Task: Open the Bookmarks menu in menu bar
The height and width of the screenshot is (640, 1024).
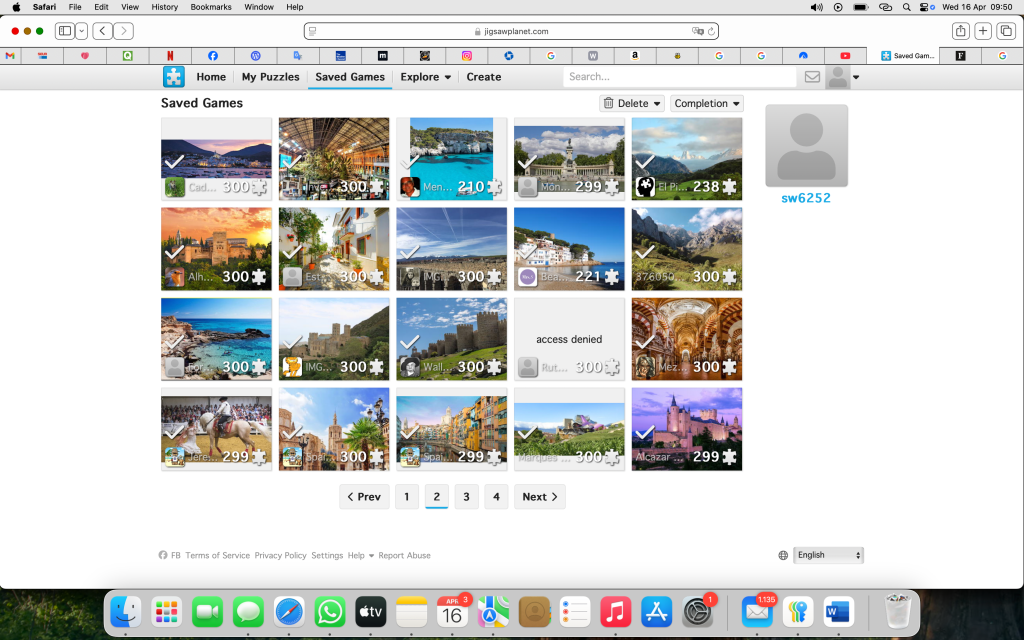Action: coord(212,7)
